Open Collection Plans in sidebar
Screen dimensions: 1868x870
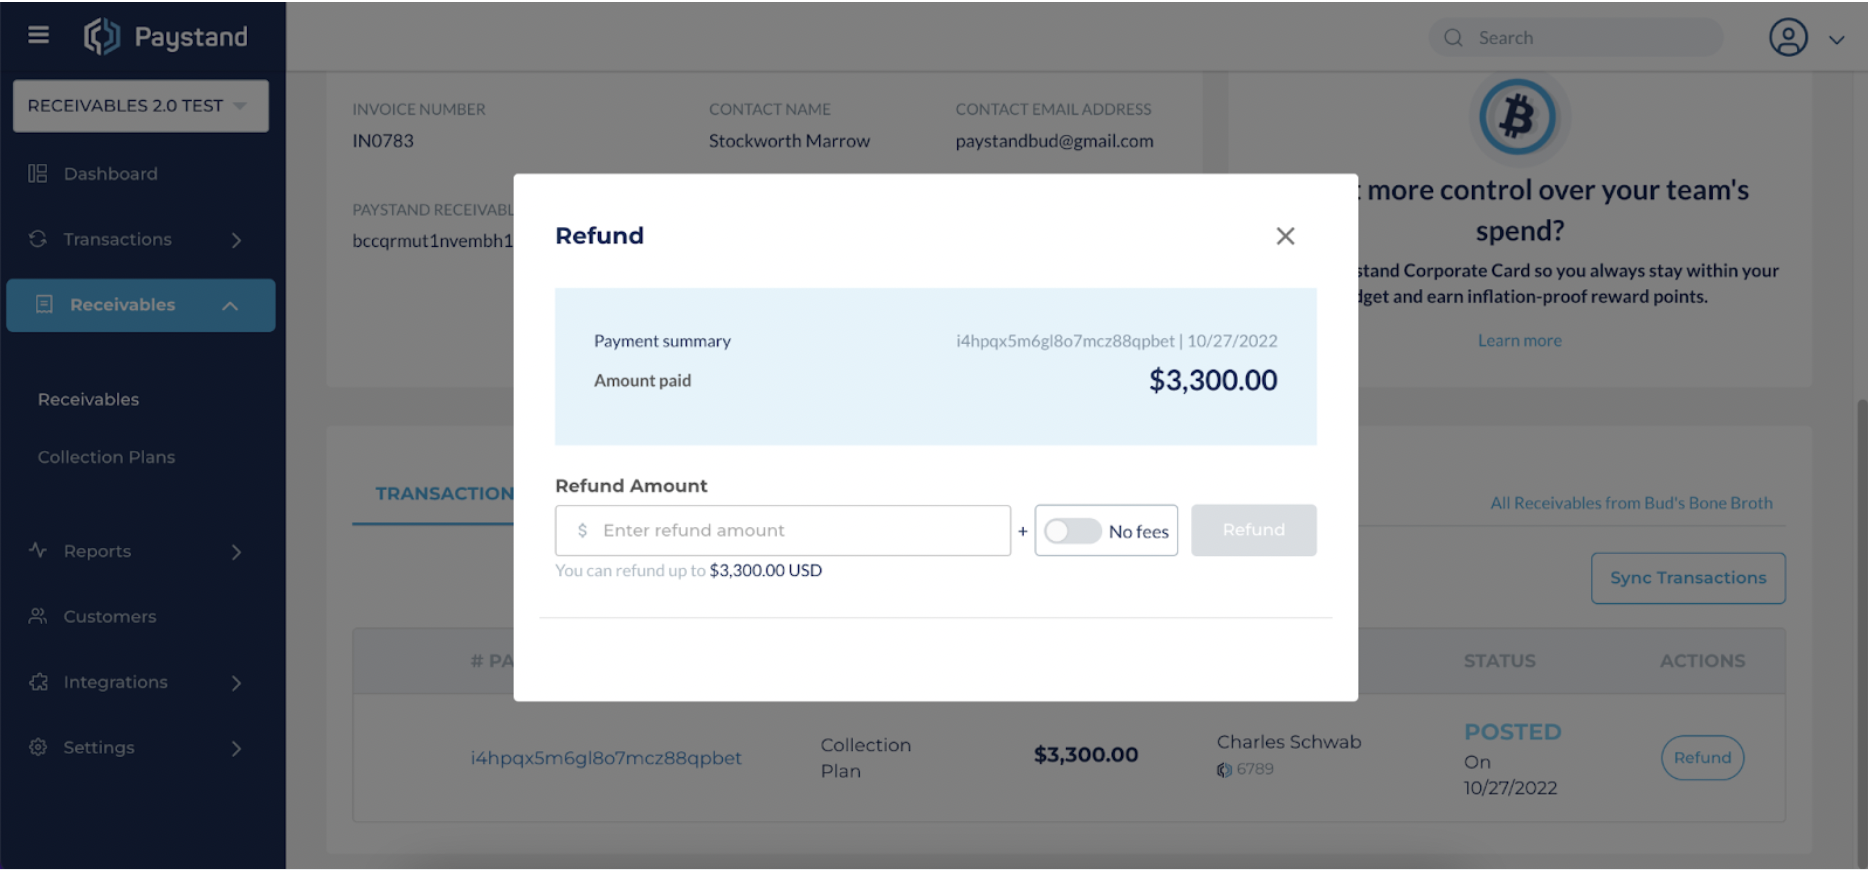(106, 457)
